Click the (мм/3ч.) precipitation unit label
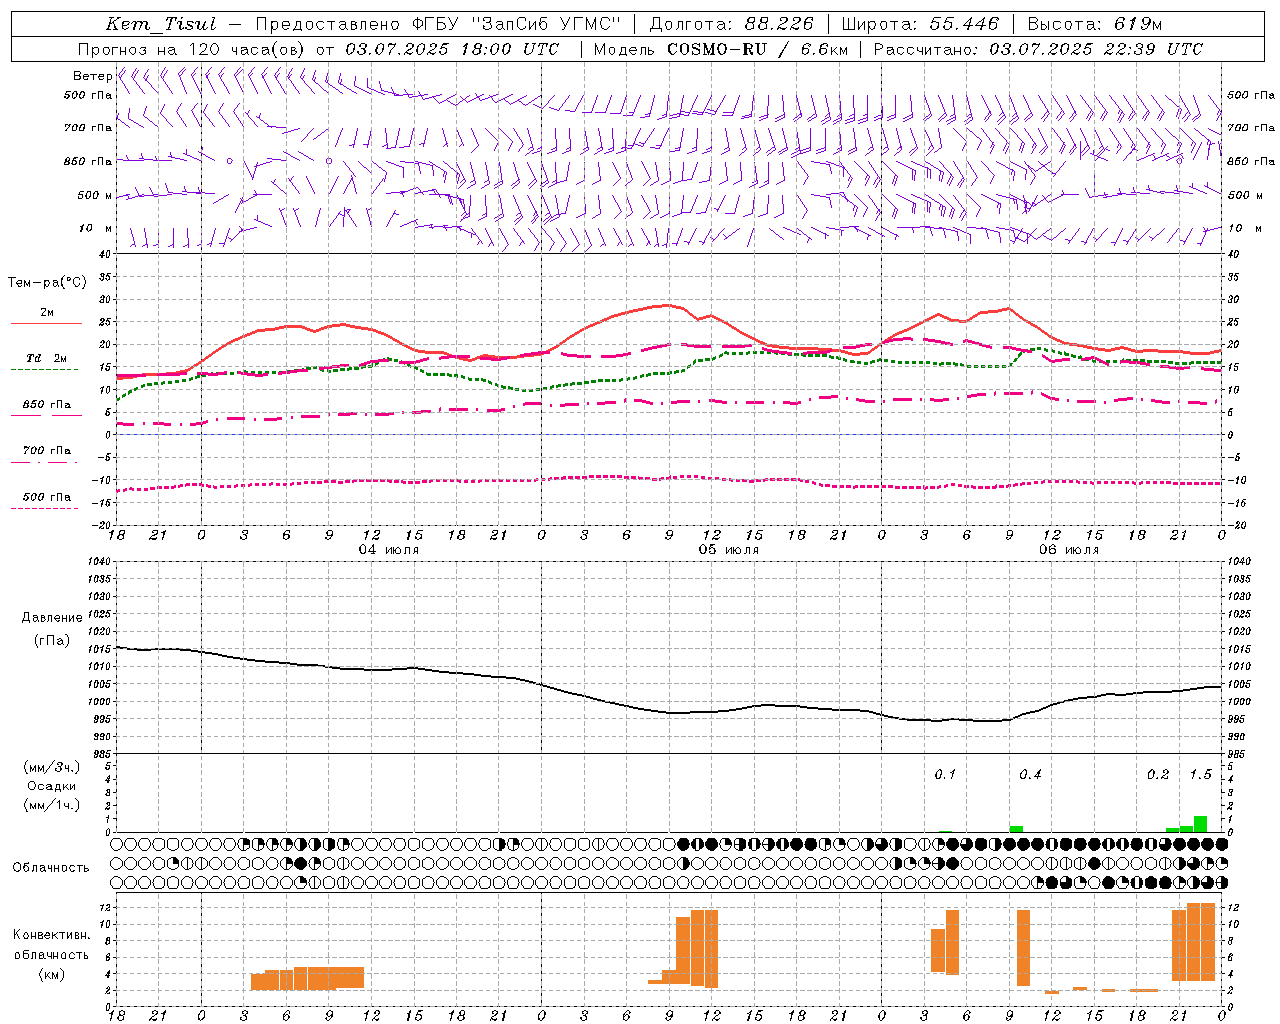The image size is (1280, 1024). 52,767
